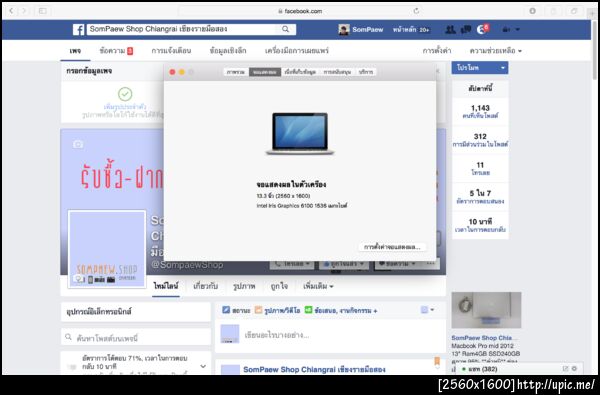Screen dimensions: 600x395
Task: Select the 'รูปภาพ' photos tab
Action: pyautogui.click(x=244, y=286)
